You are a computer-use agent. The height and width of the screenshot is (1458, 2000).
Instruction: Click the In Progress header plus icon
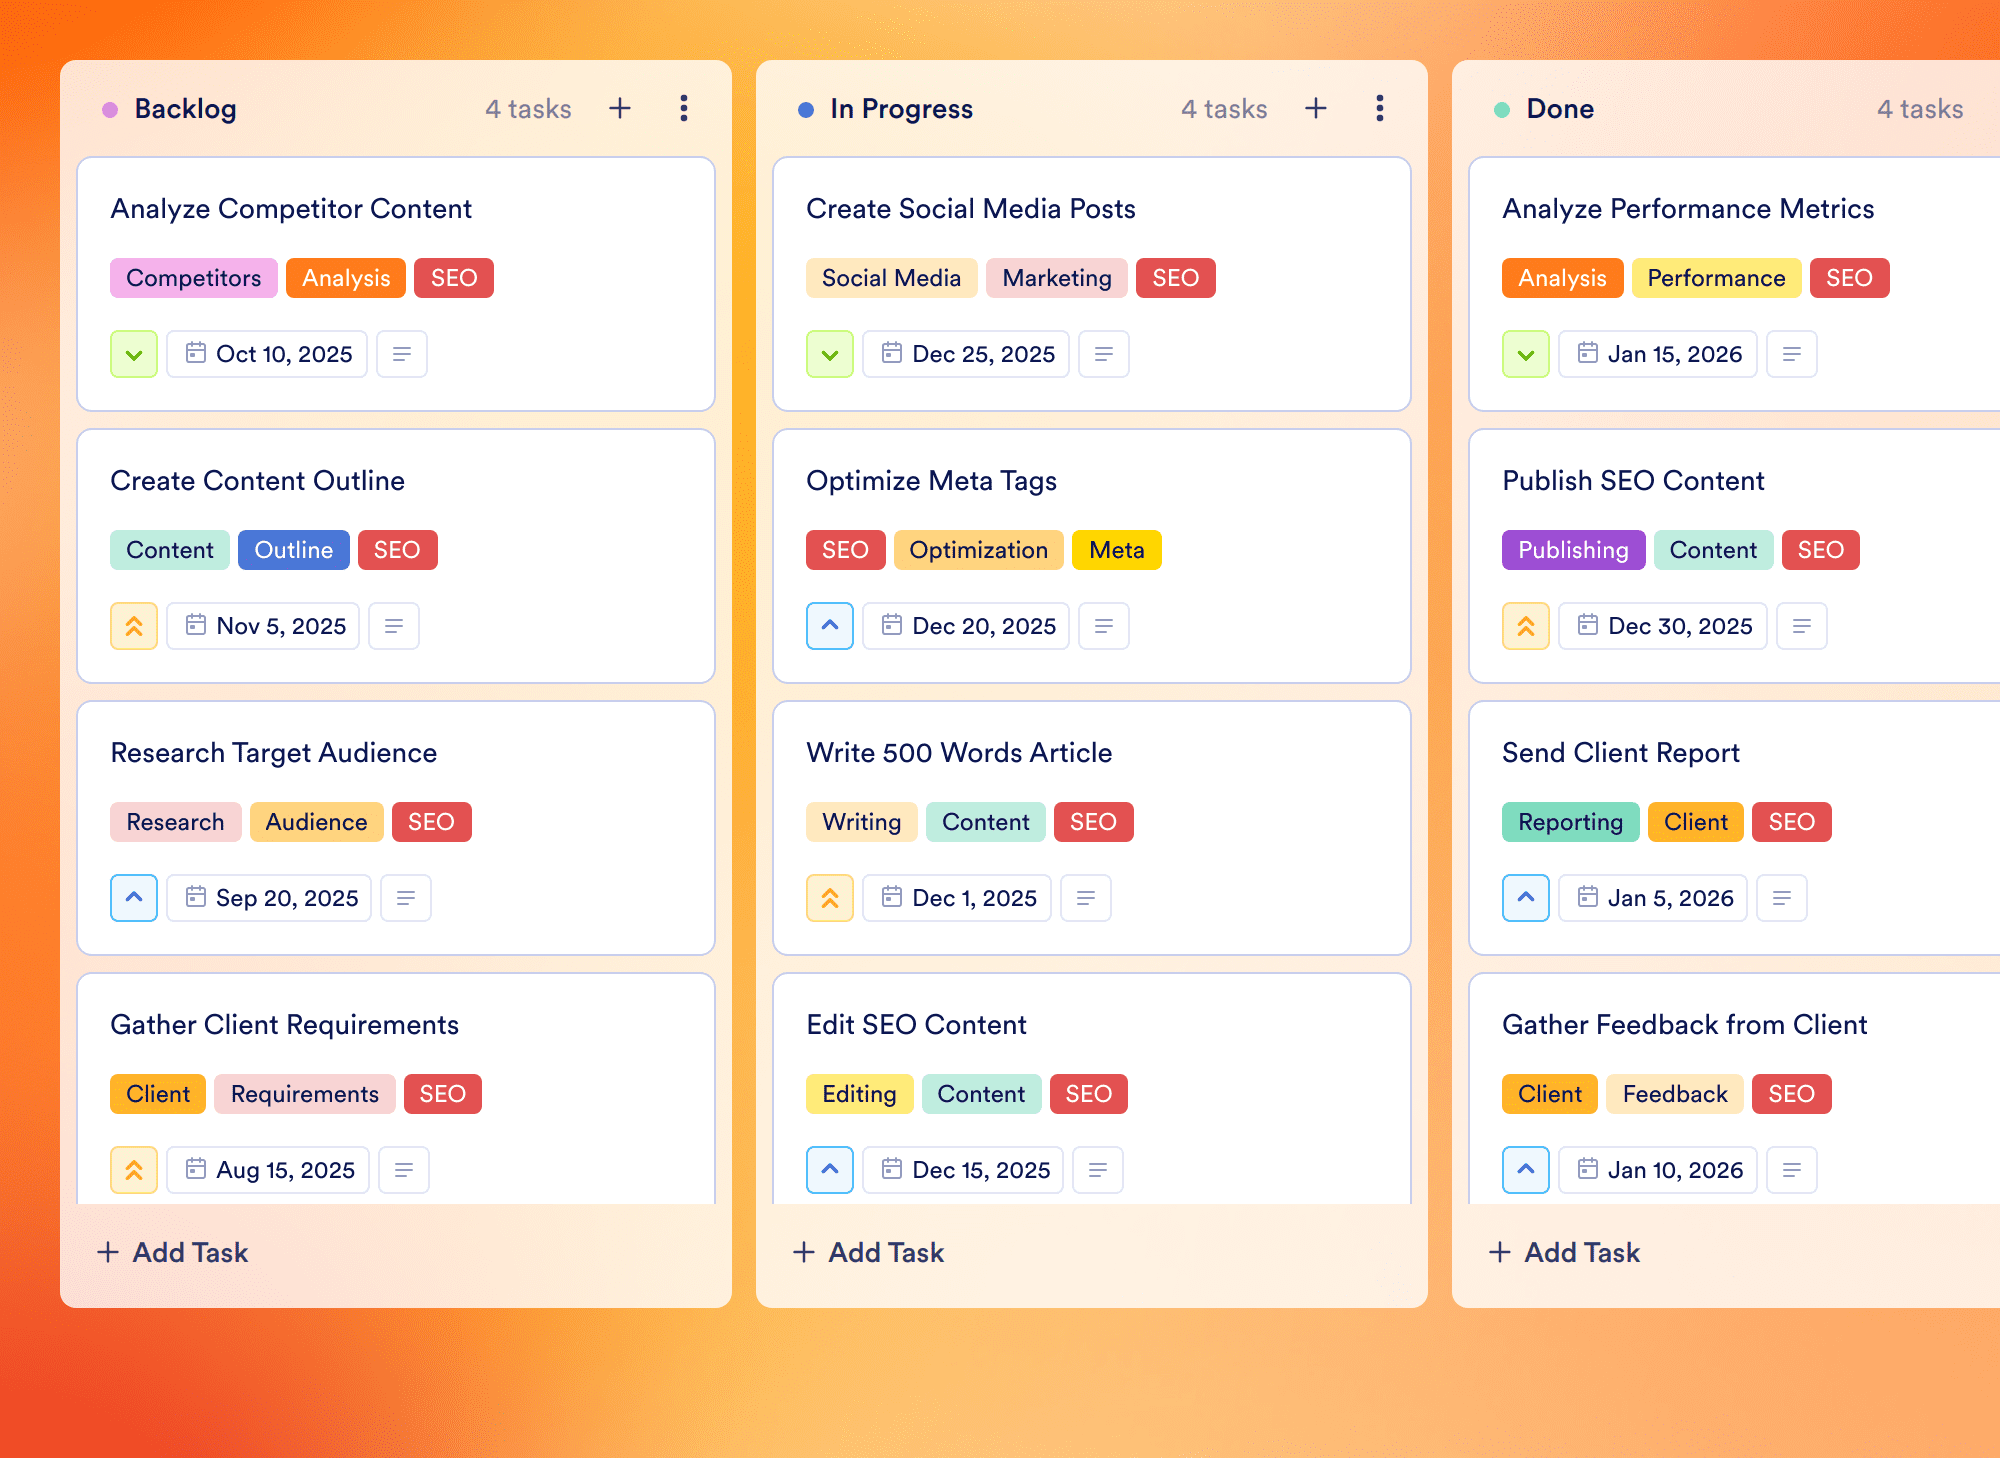1316,108
